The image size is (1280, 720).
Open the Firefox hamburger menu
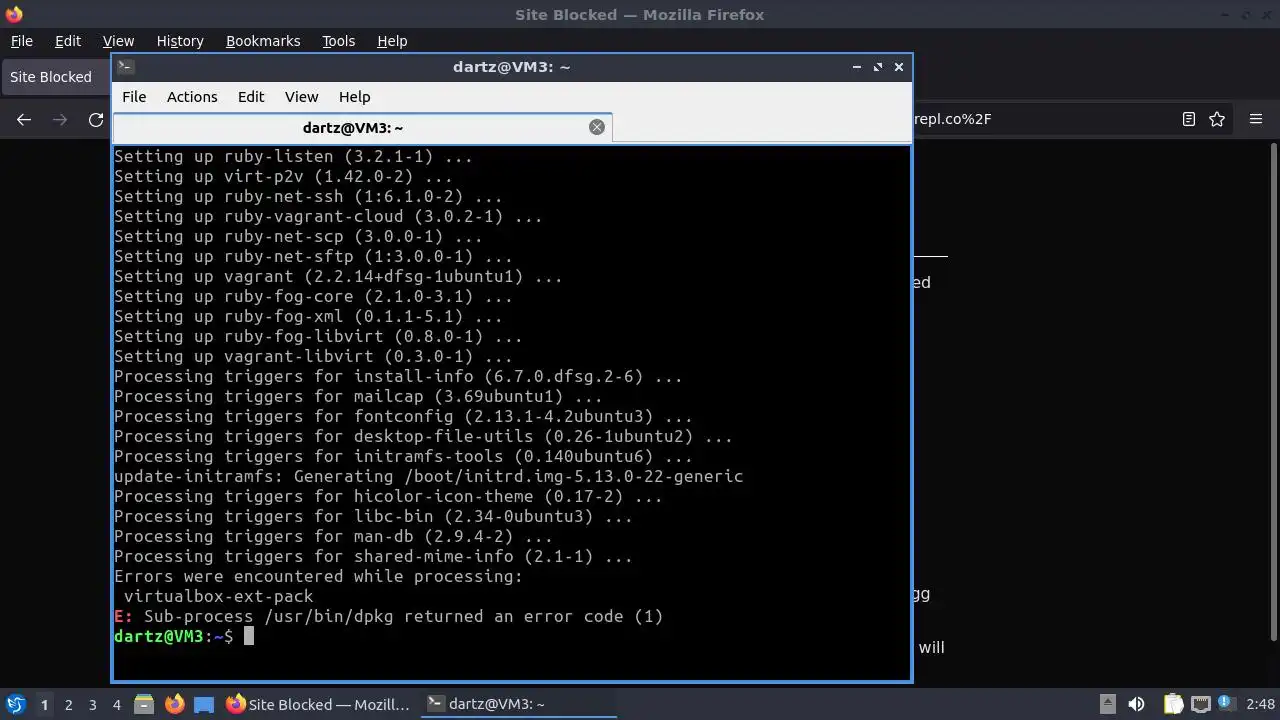coord(1256,119)
